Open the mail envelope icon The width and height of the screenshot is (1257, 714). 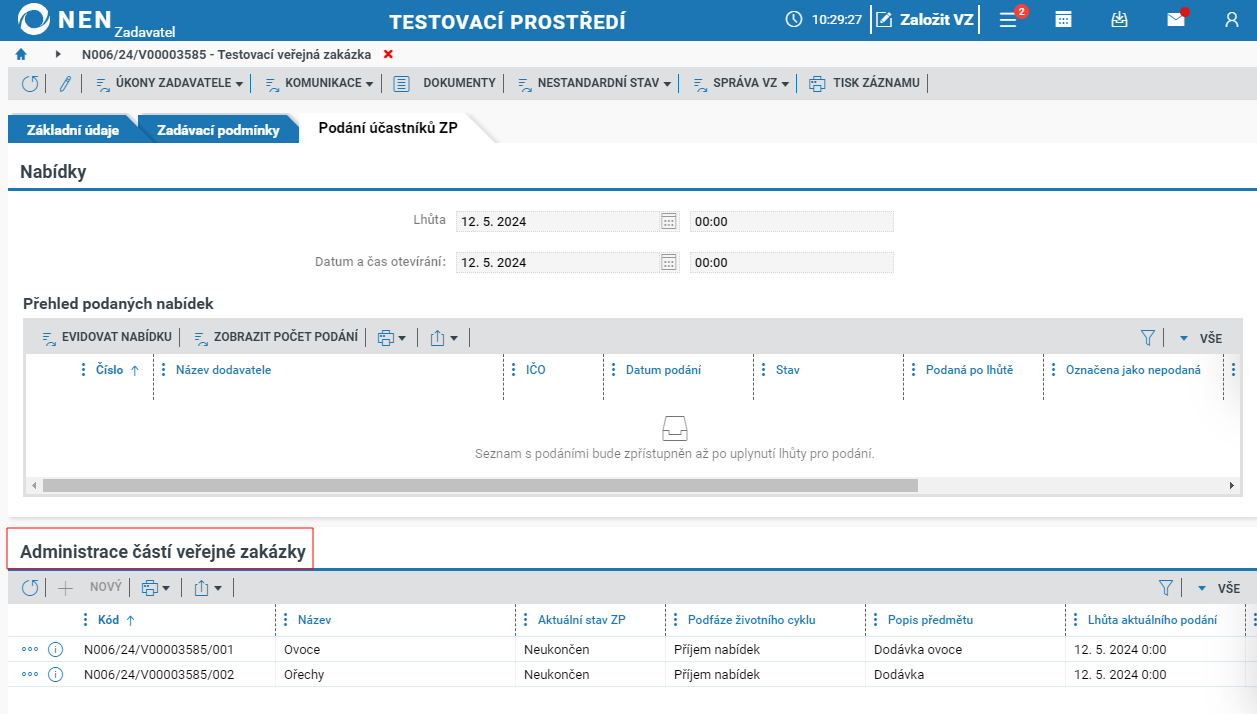click(1176, 19)
